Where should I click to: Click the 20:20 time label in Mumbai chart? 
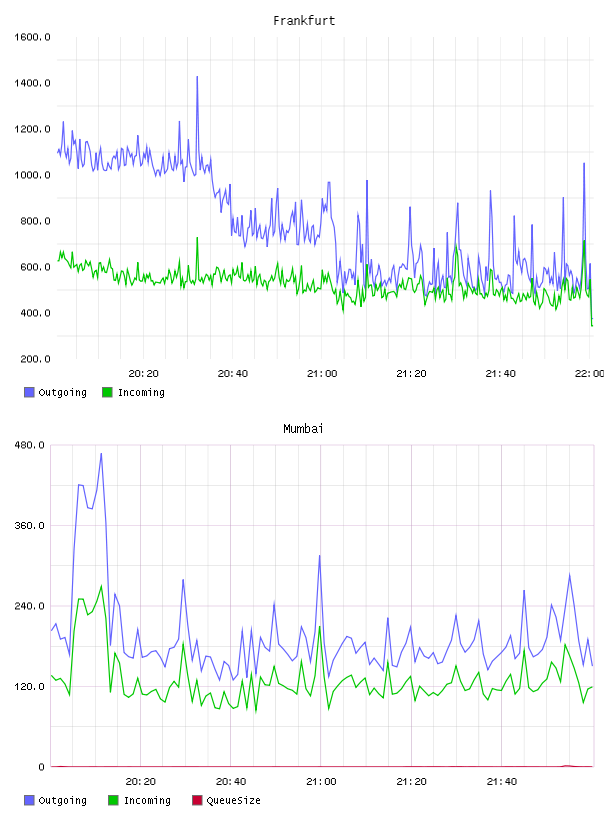(x=141, y=782)
